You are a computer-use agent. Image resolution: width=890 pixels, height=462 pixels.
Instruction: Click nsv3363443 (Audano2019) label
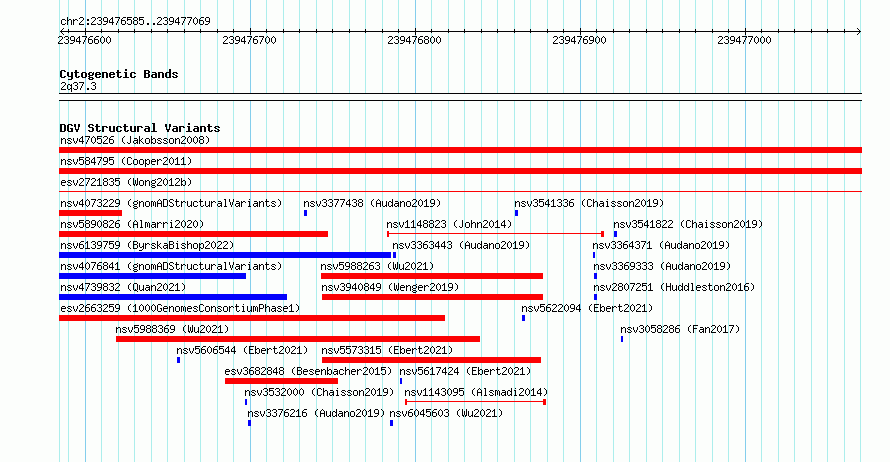461,245
